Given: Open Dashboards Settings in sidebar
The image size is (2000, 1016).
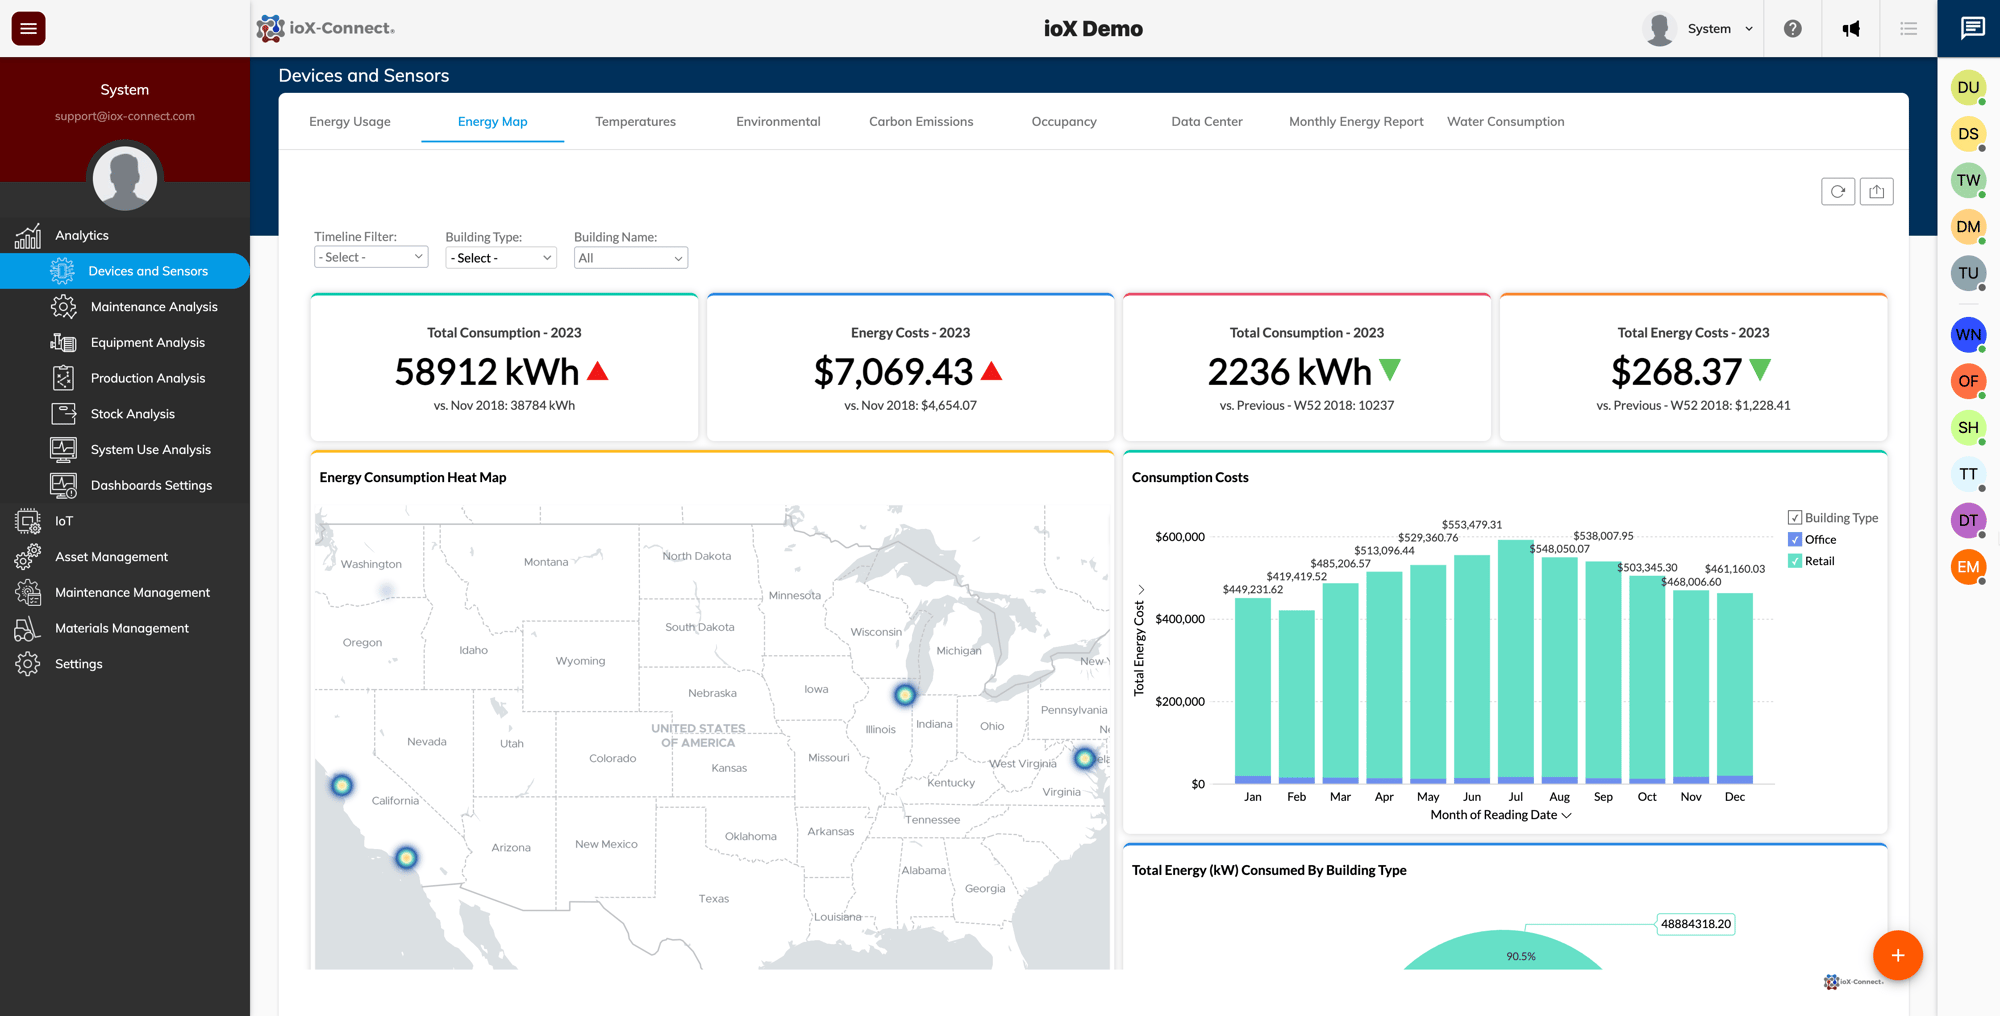Looking at the screenshot, I should tap(151, 486).
